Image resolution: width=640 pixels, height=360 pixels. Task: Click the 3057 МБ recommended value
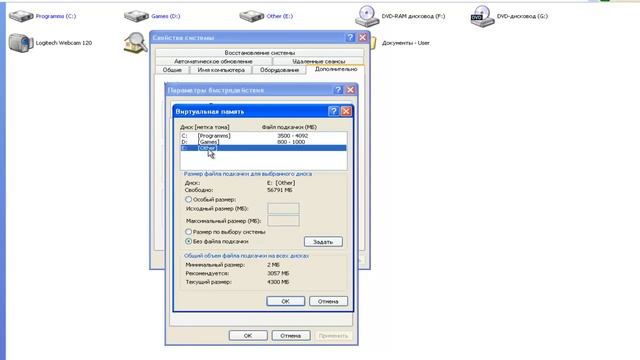278,273
